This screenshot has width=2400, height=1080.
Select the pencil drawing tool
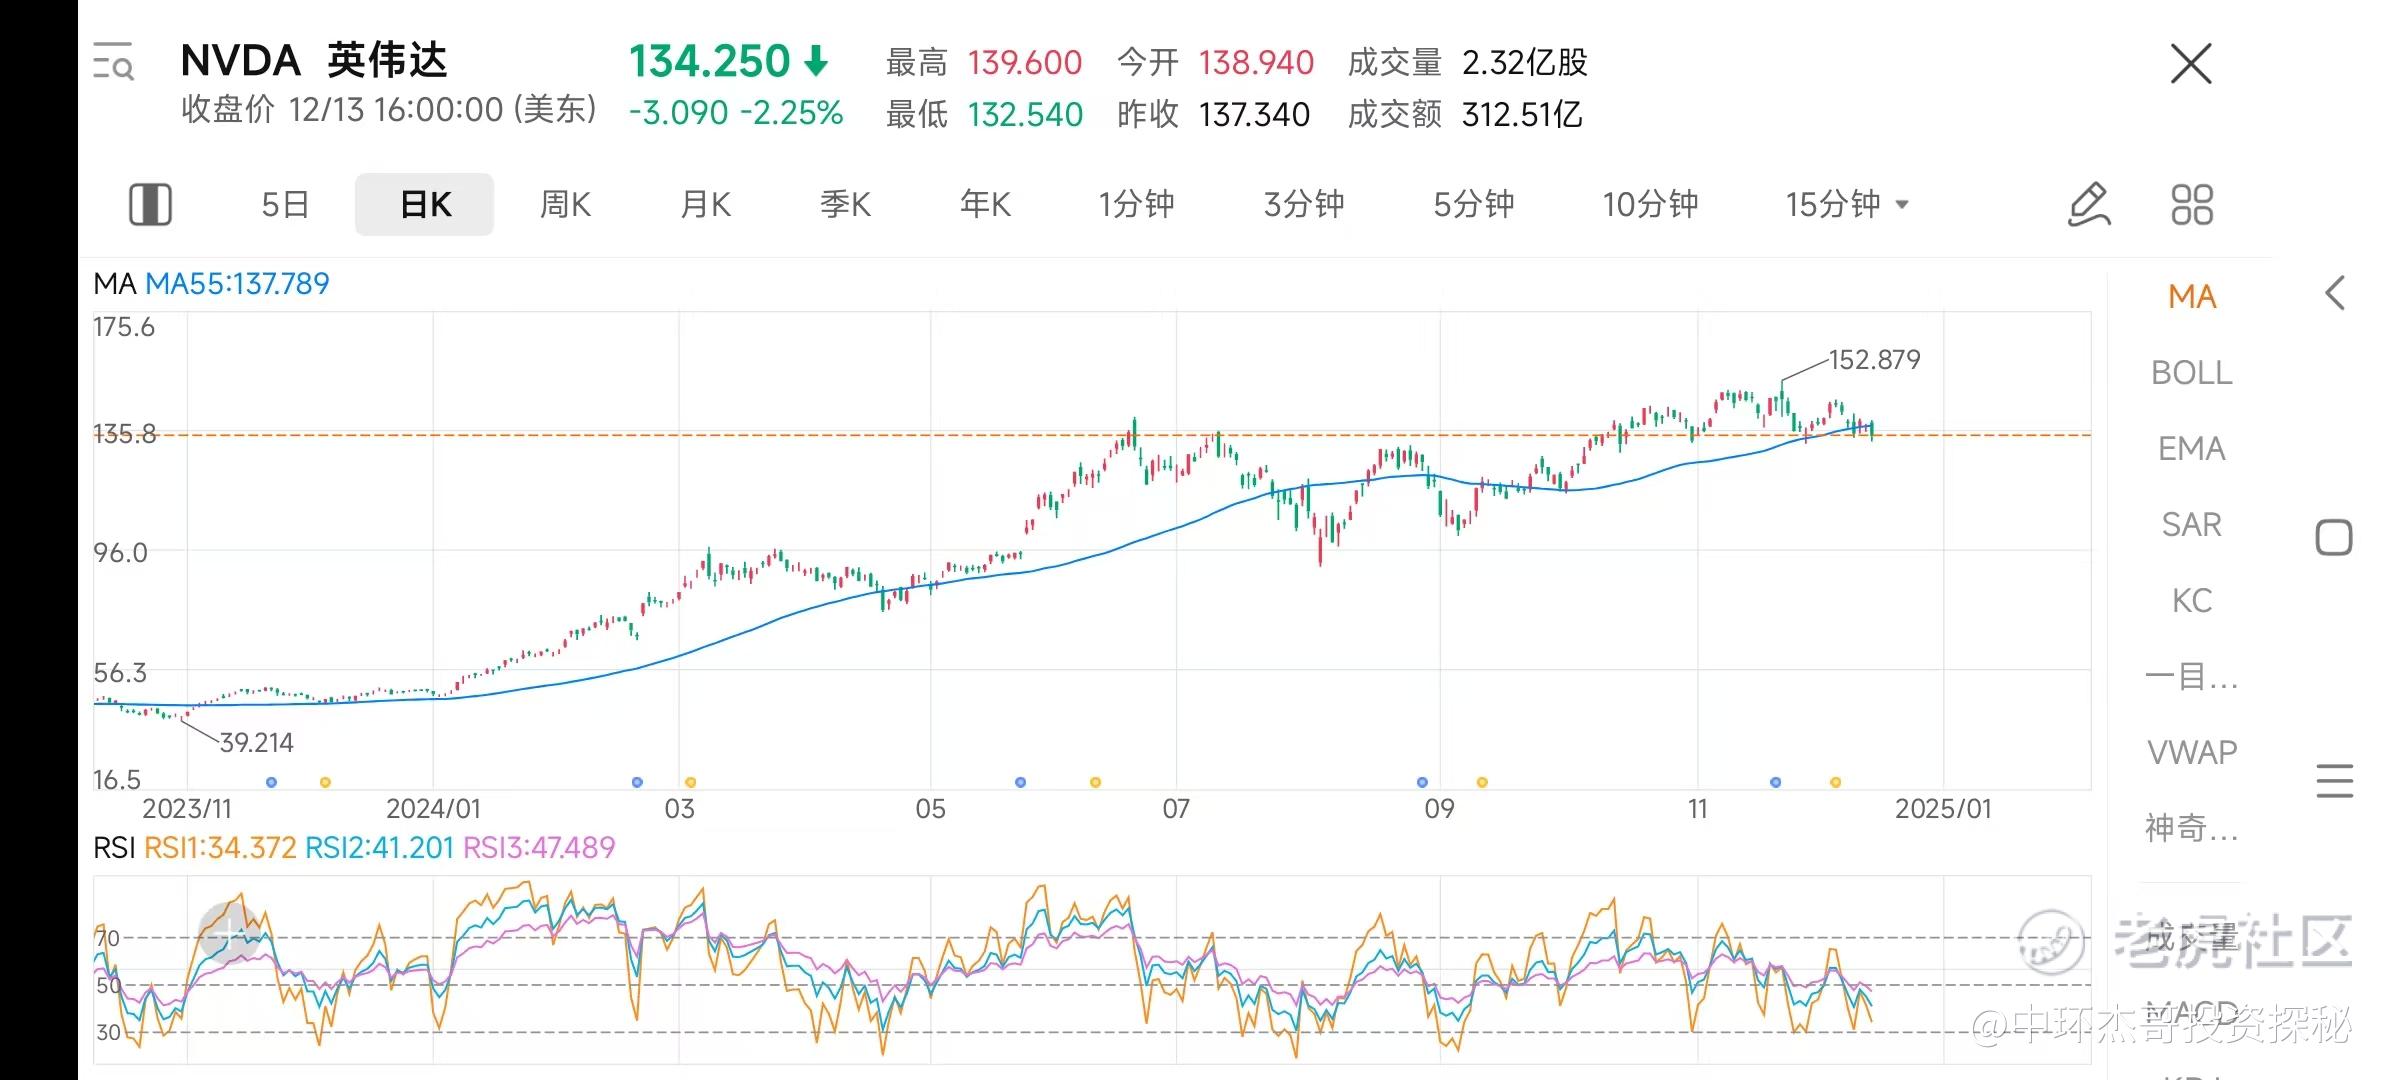click(2088, 204)
